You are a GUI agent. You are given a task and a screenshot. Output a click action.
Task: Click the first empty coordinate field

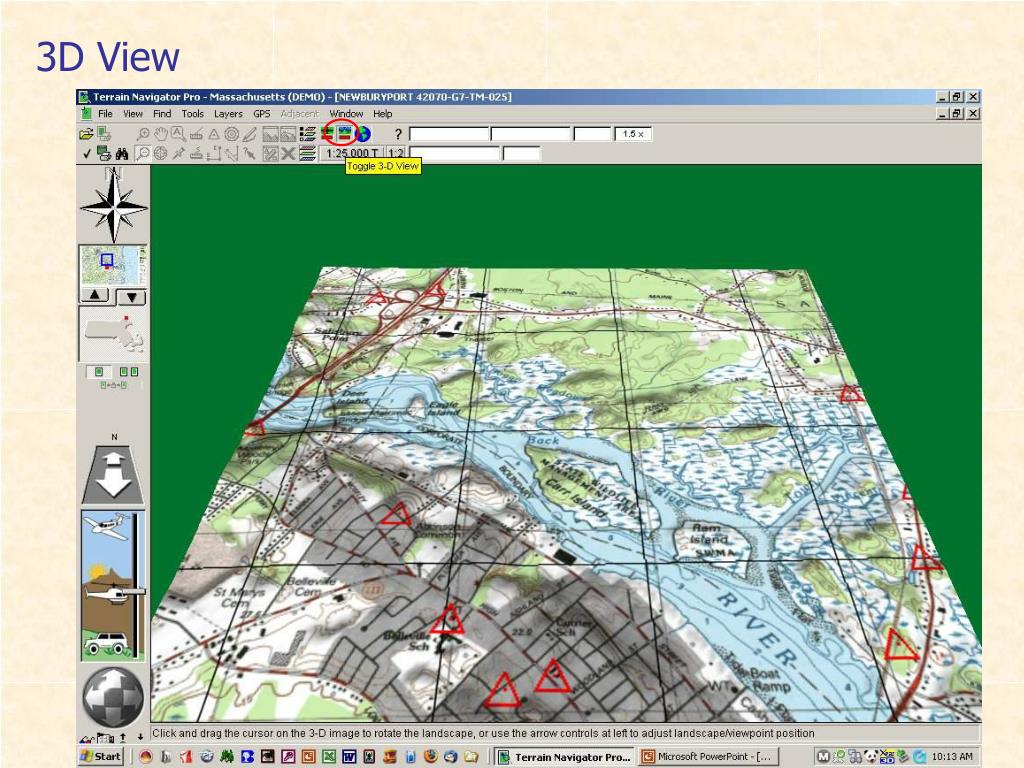click(x=449, y=134)
